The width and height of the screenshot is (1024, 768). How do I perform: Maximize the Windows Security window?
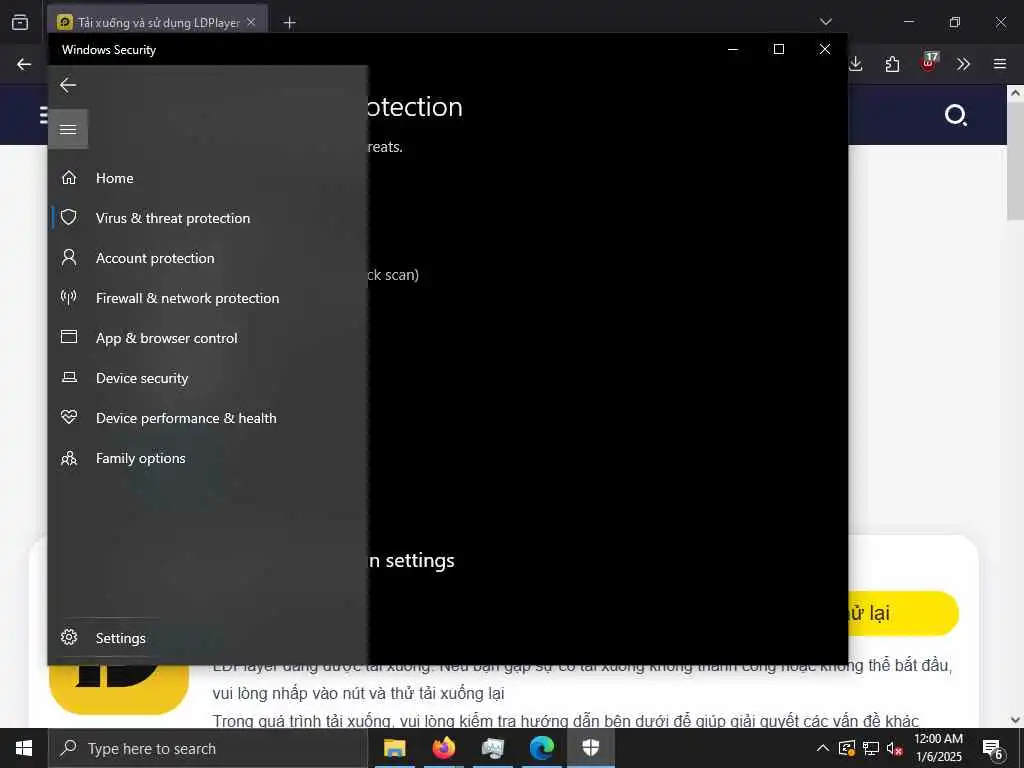(x=778, y=50)
